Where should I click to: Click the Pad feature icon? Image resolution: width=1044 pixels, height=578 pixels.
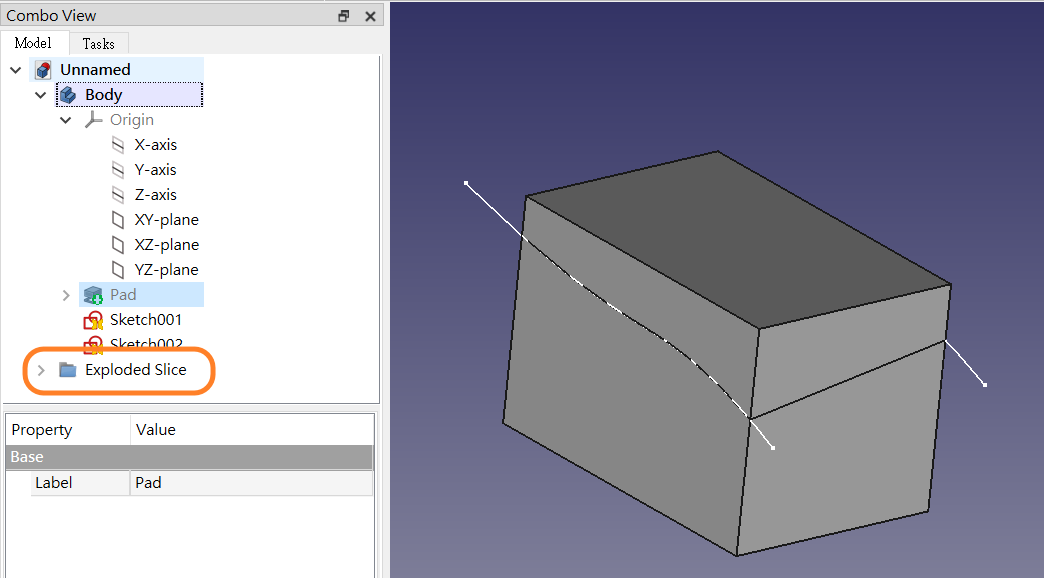(93, 295)
